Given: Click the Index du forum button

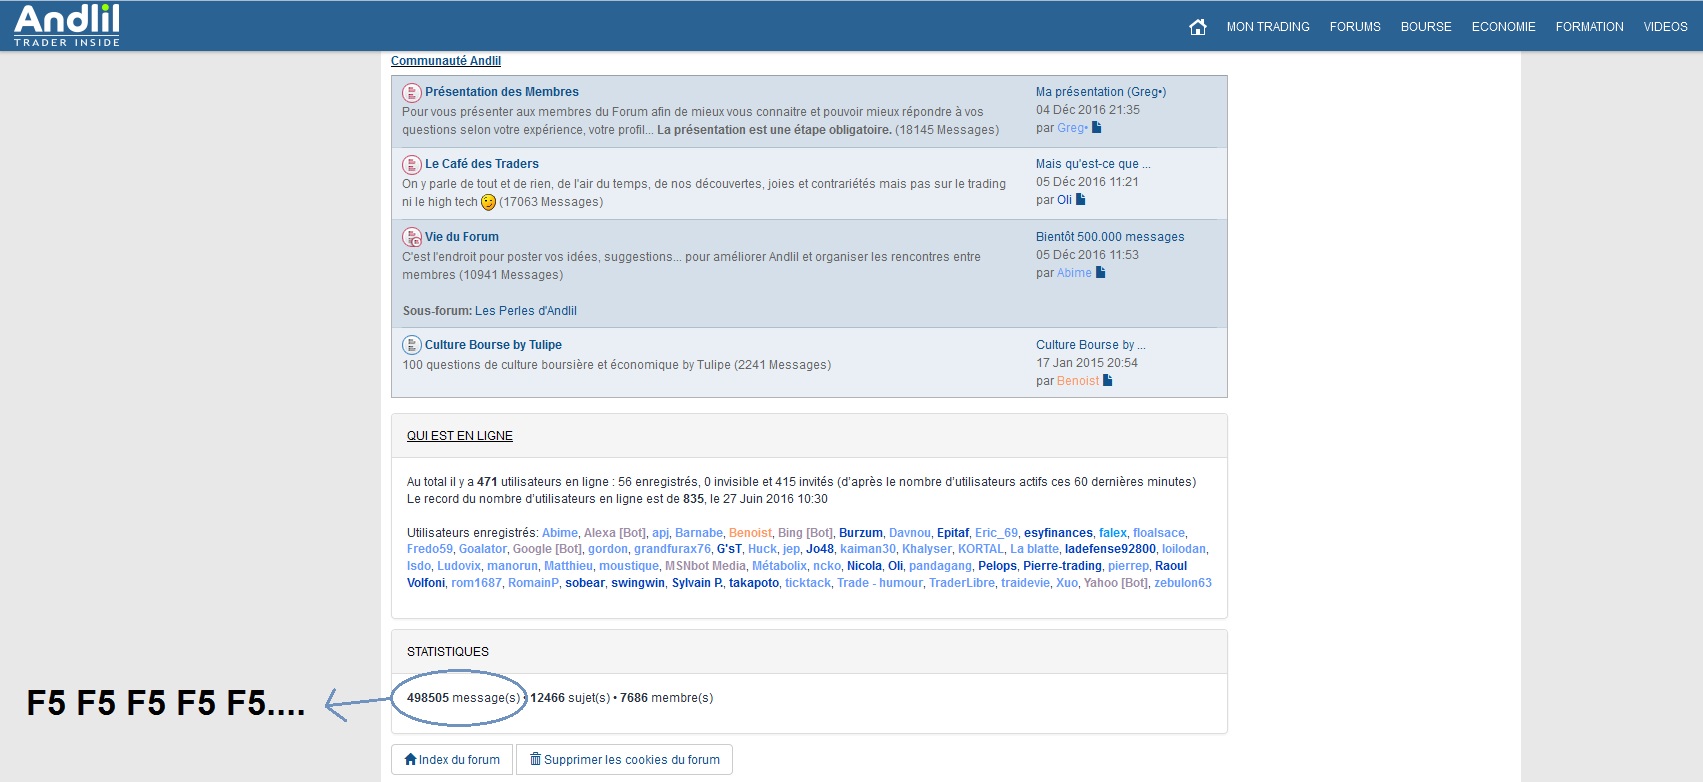Looking at the screenshot, I should coord(452,760).
